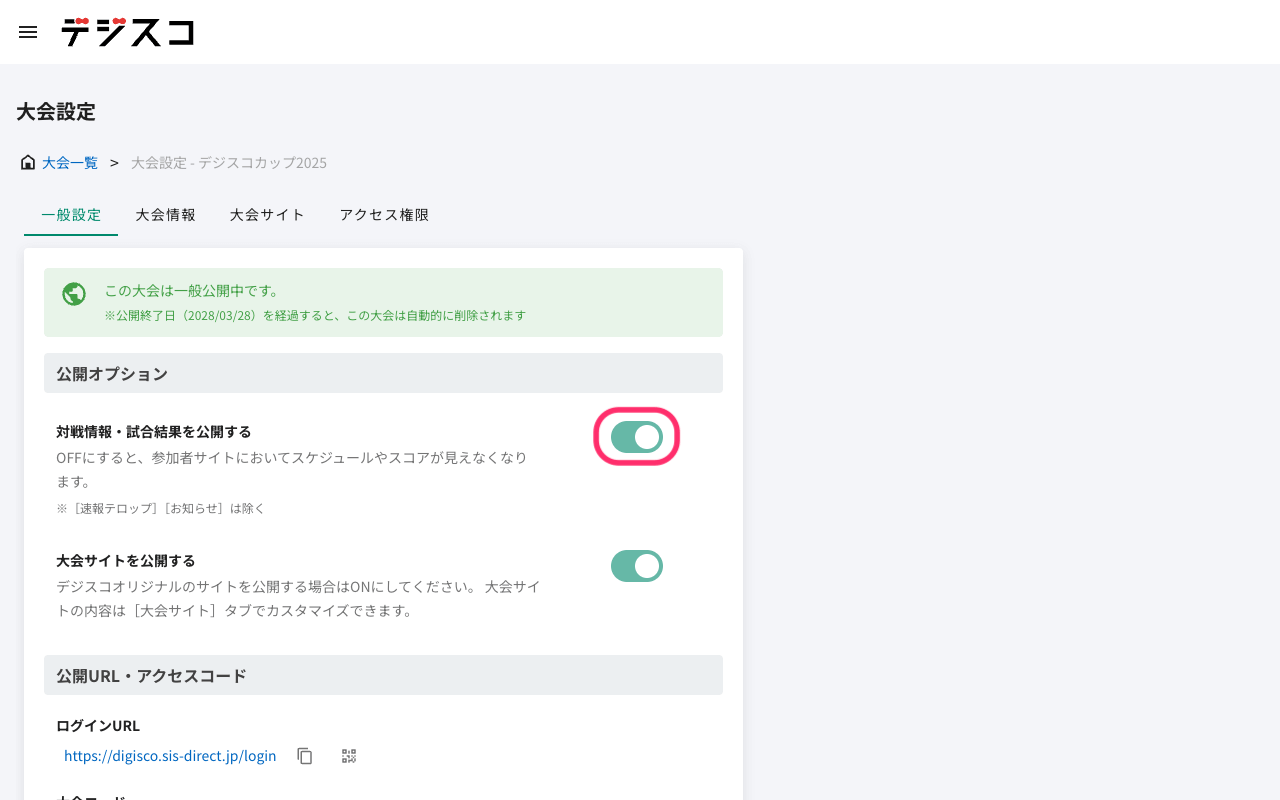
Task: Select the アクセス権限 tab
Action: click(x=384, y=215)
